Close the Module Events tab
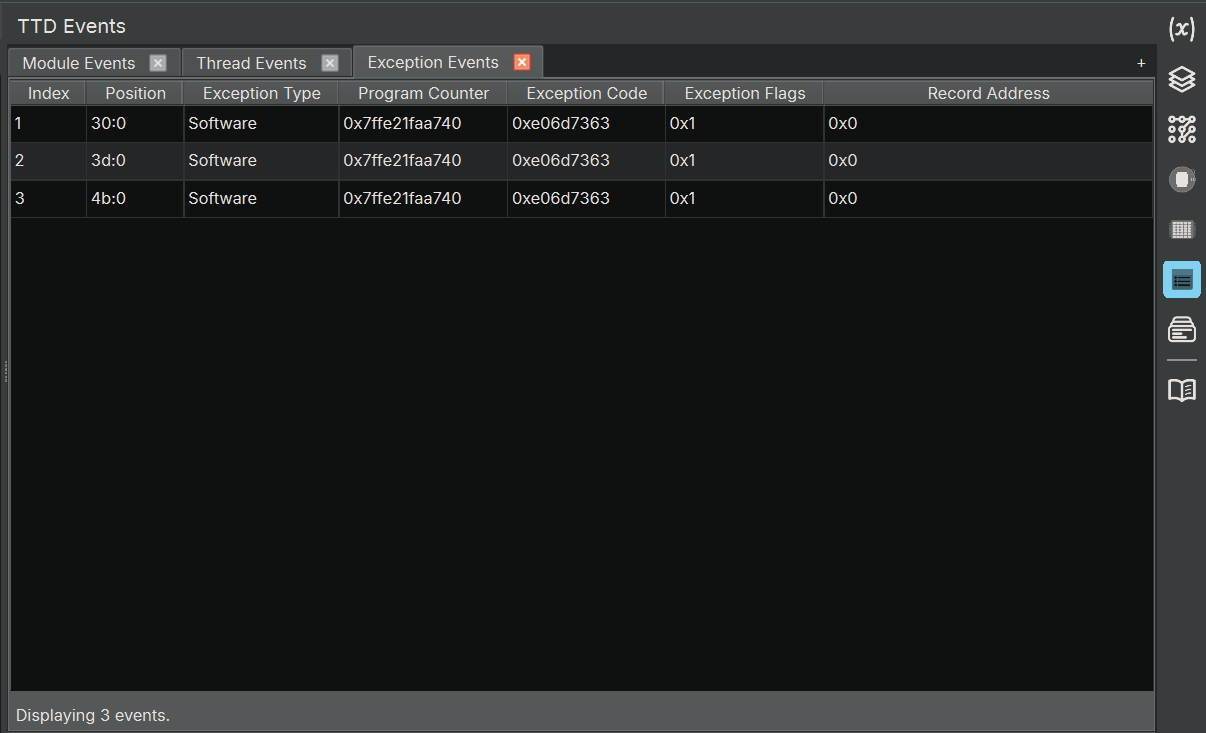 [158, 63]
